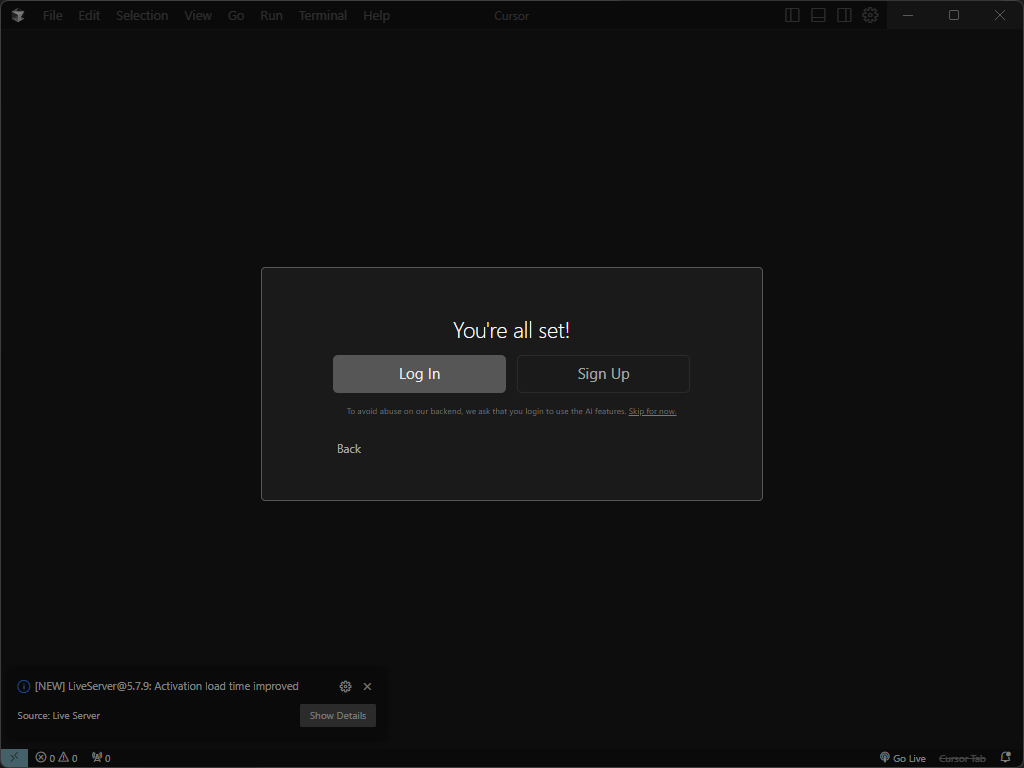Click the Show Details button
Viewport: 1024px width, 768px height.
pyautogui.click(x=338, y=715)
